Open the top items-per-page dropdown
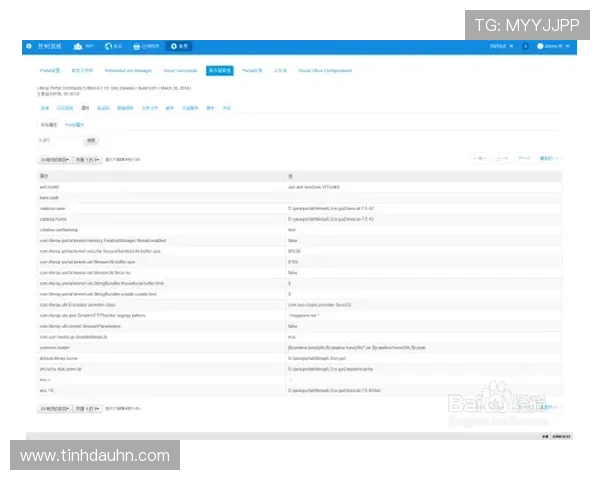The image size is (600, 480). [54, 158]
